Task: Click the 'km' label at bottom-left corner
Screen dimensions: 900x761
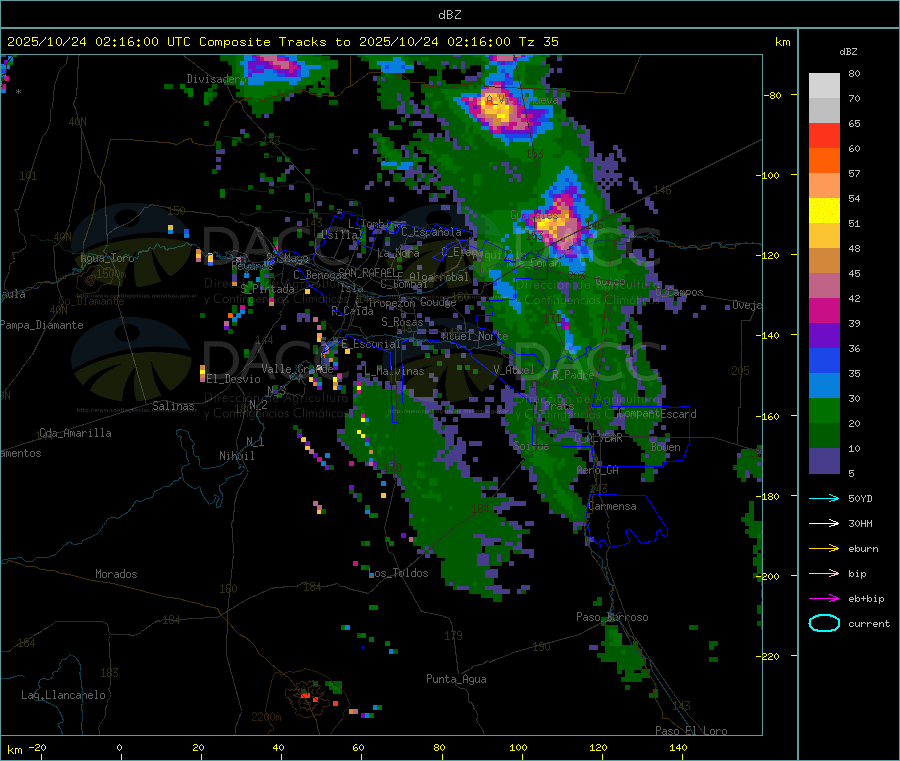Action: [x=14, y=750]
